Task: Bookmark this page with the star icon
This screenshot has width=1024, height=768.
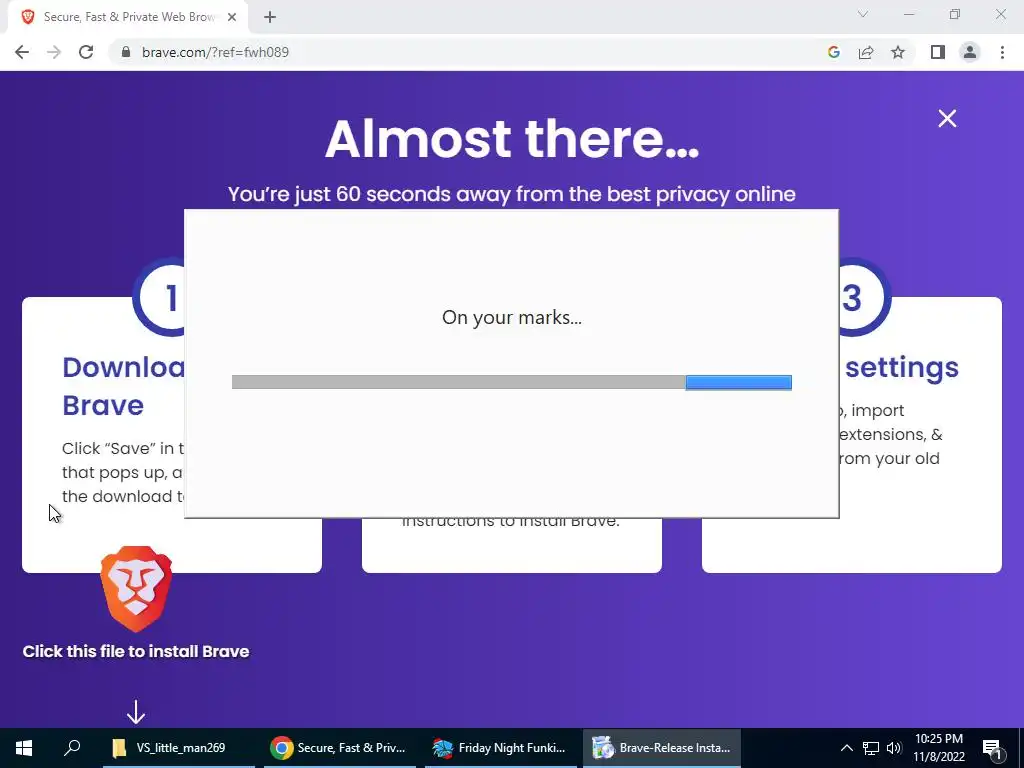Action: point(898,52)
